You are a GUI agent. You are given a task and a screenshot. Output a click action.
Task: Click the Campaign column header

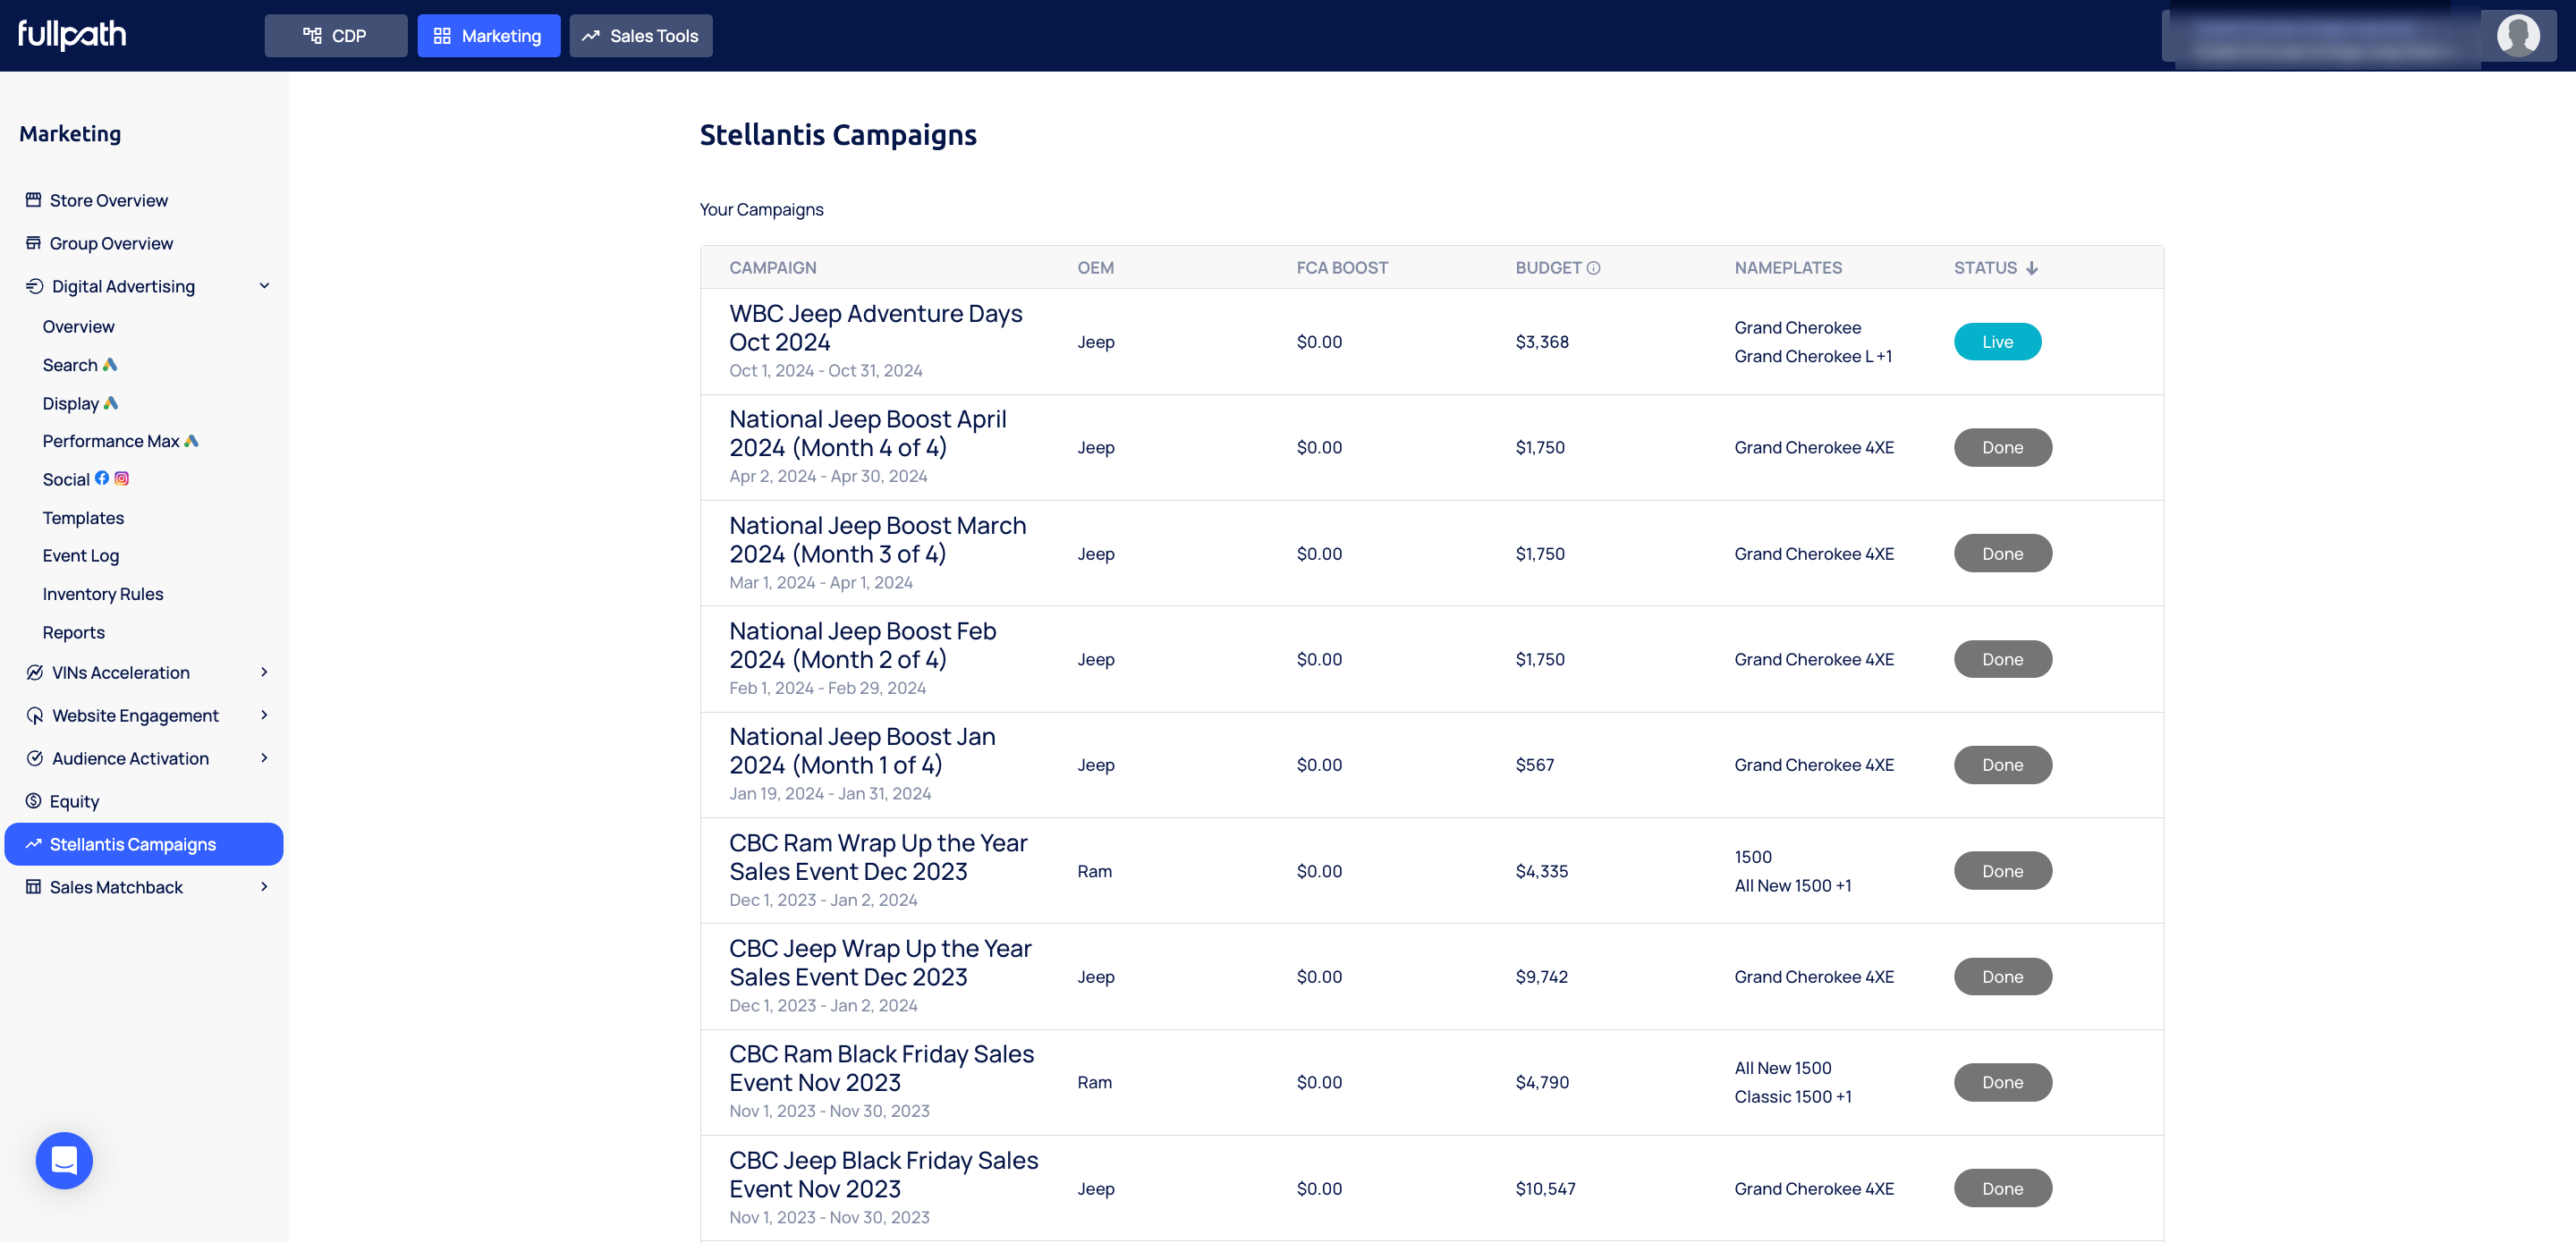[x=772, y=268]
